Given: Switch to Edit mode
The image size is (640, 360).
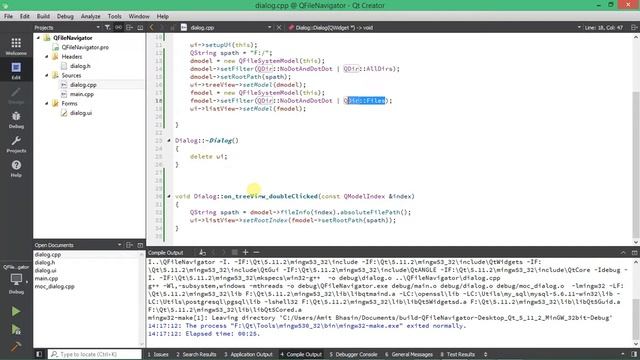Looking at the screenshot, I should [x=16, y=71].
